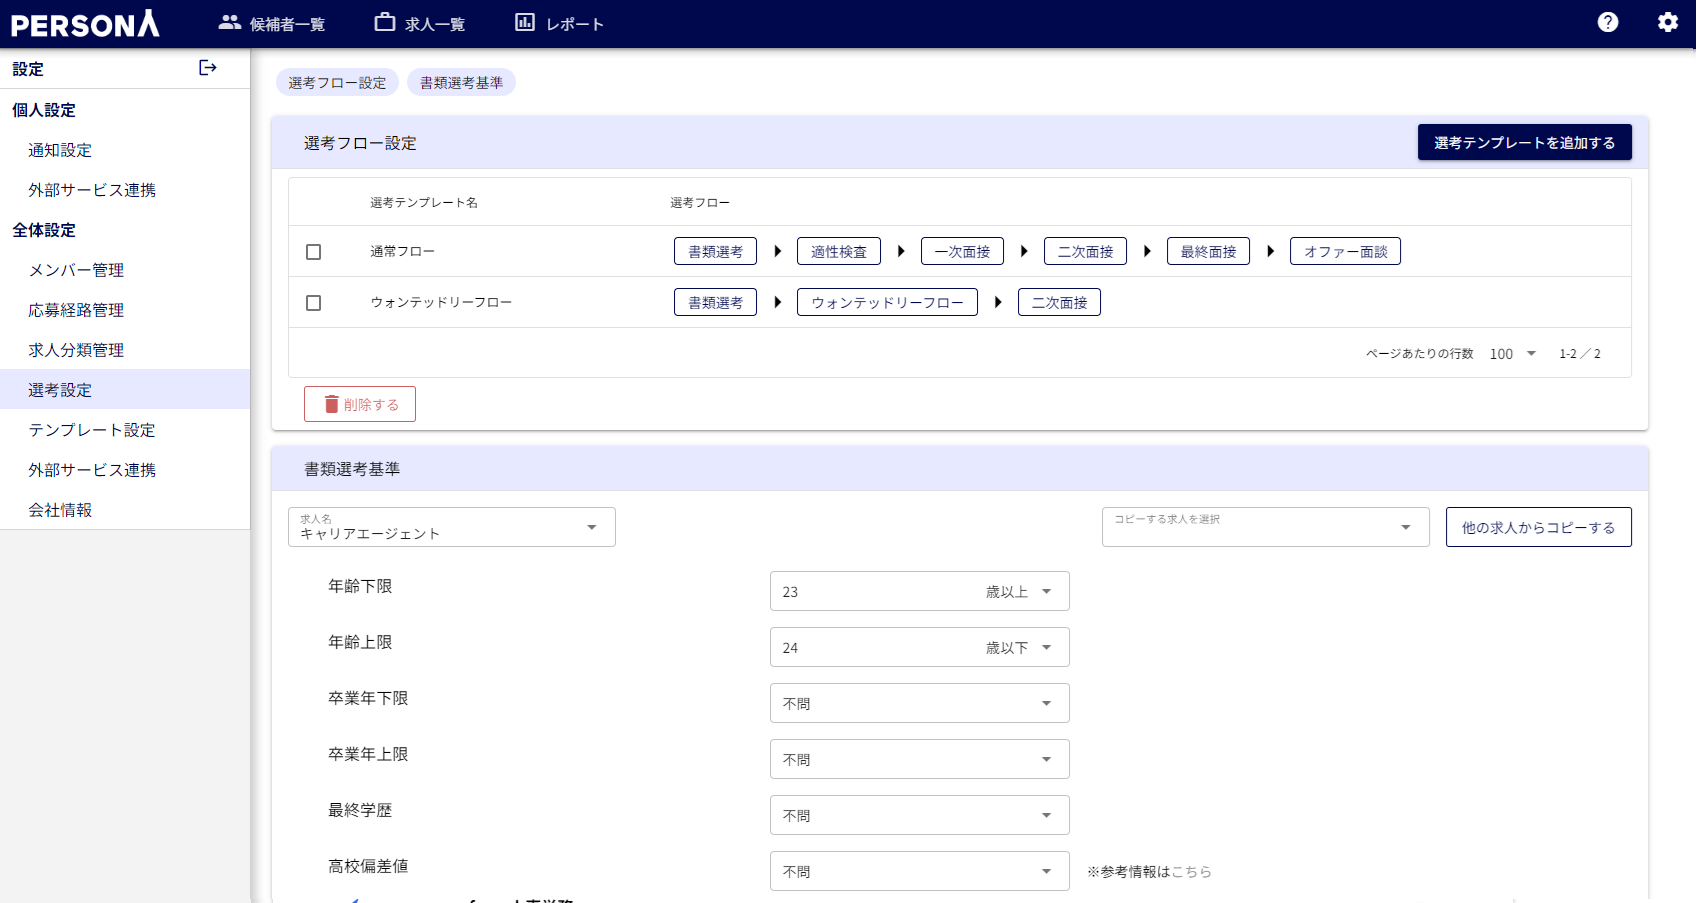
Task: Open 求人分類管理 in the sidebar
Action: click(125, 350)
